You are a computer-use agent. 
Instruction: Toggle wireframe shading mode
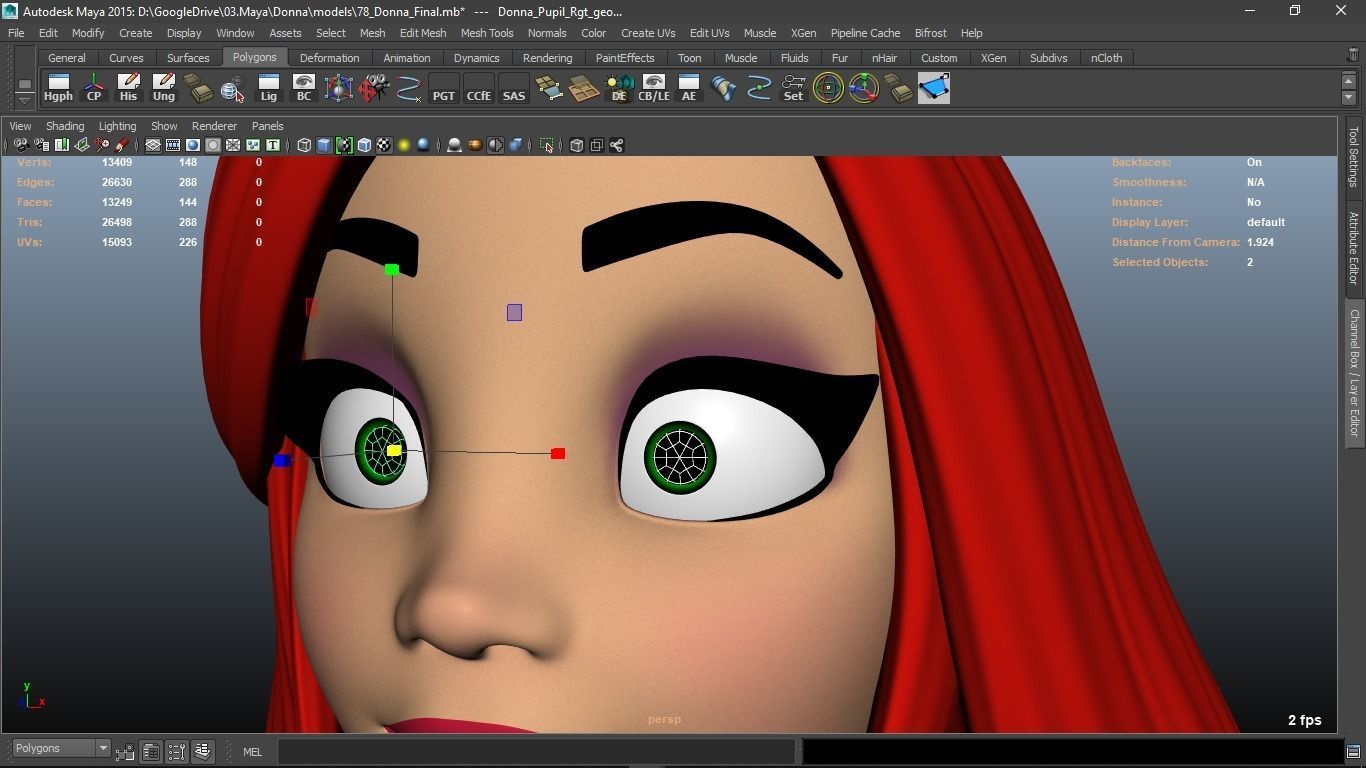coord(304,145)
